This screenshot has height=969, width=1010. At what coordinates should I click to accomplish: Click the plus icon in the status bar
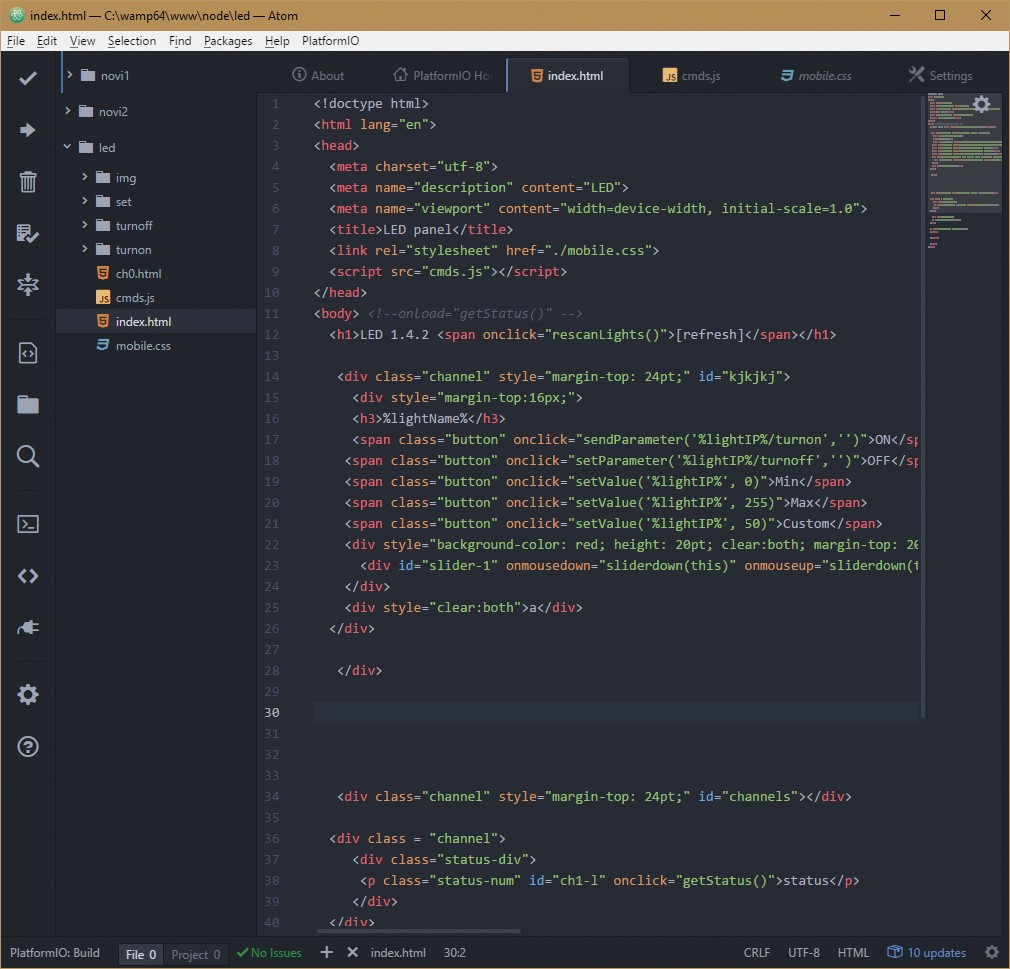tap(327, 952)
